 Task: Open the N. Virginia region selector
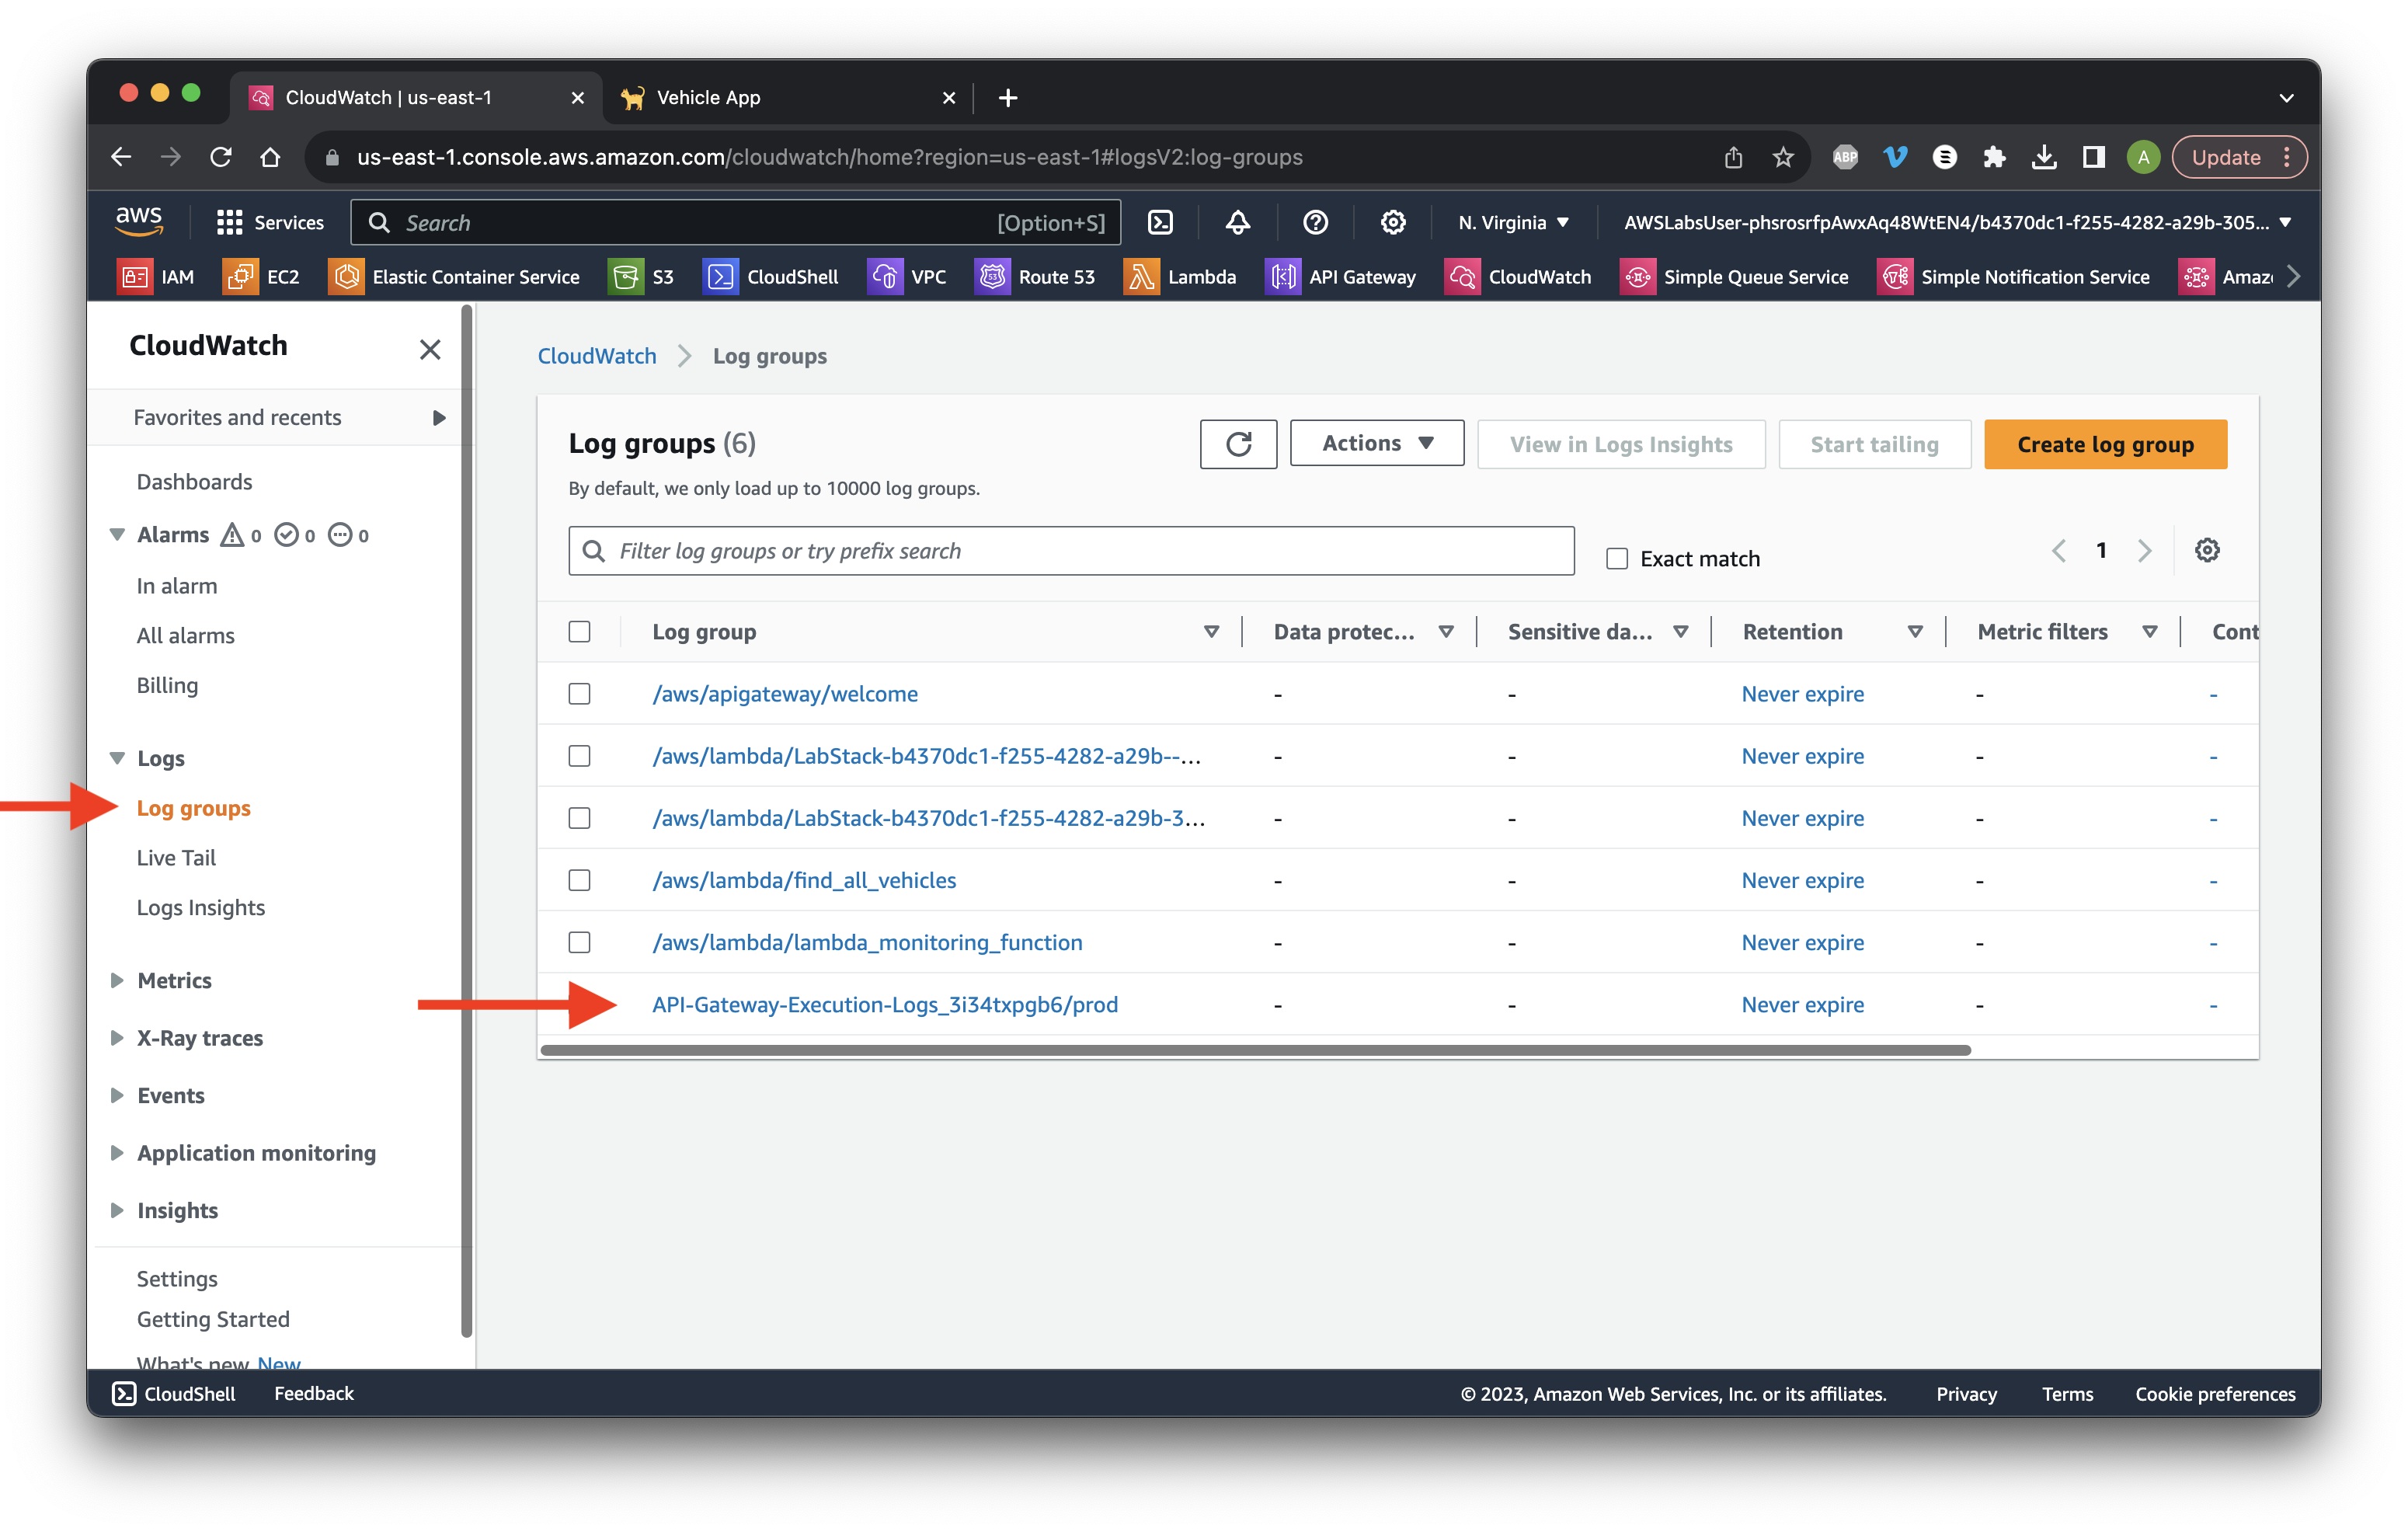coord(1513,222)
